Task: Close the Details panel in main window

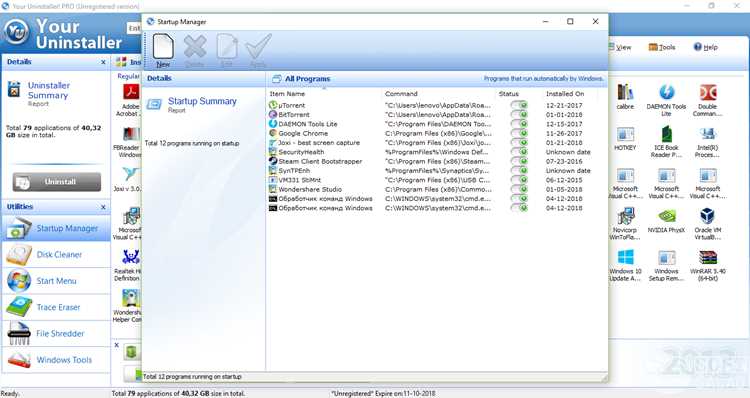Action: tap(103, 62)
